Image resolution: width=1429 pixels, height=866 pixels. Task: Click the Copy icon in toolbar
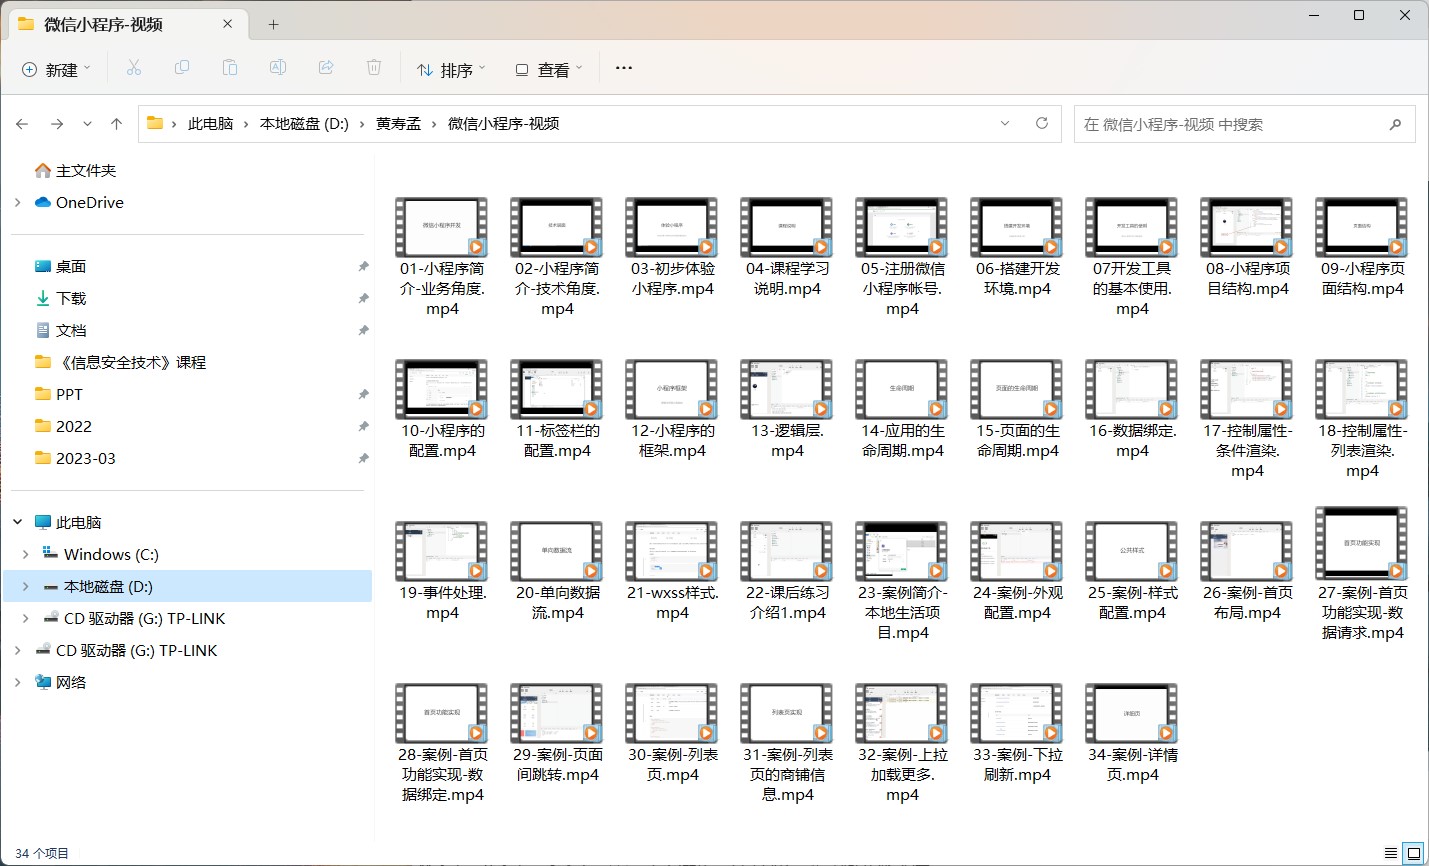pos(182,68)
